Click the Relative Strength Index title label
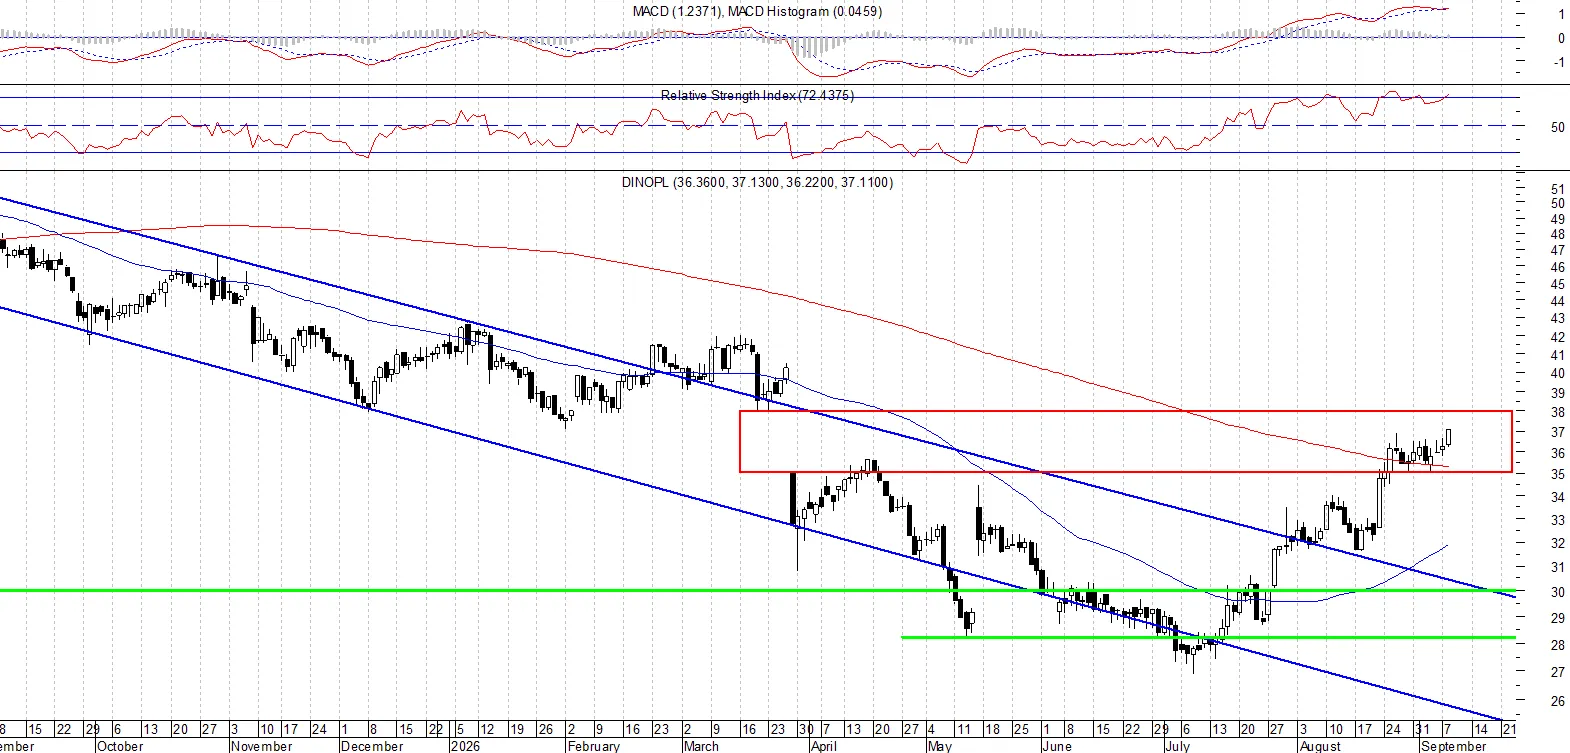This screenshot has width=1570, height=753. coord(757,95)
